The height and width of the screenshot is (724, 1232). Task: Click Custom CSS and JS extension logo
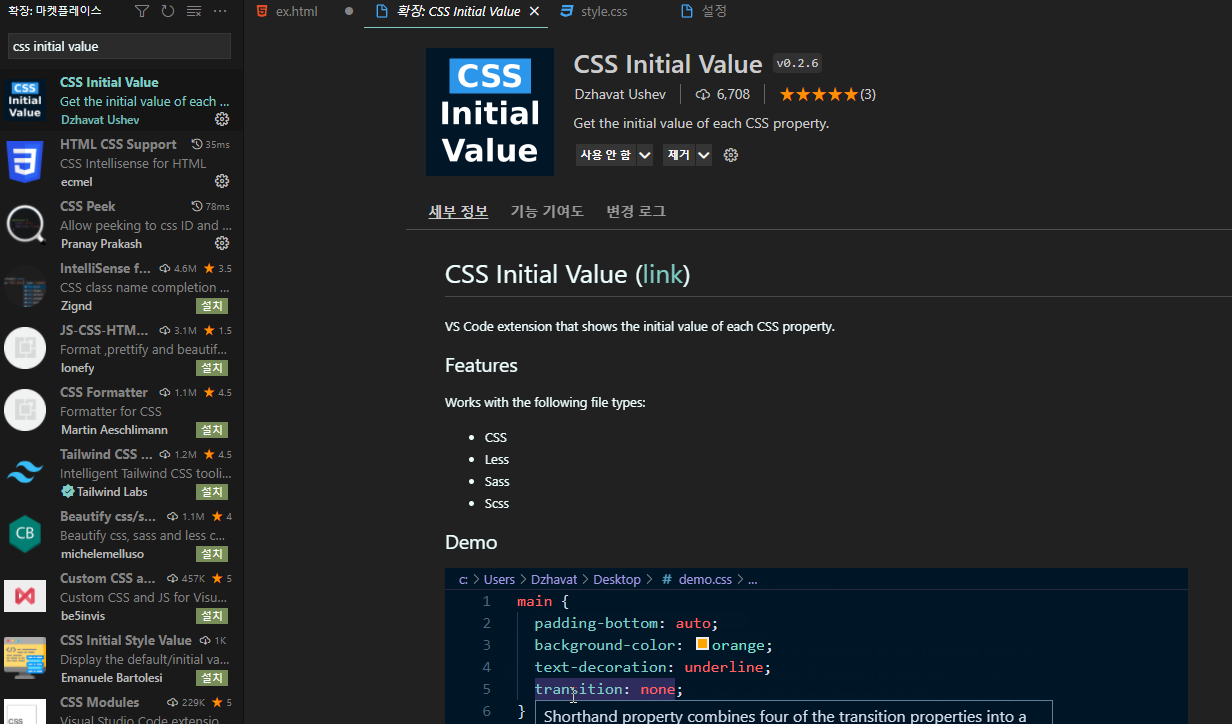[25, 596]
